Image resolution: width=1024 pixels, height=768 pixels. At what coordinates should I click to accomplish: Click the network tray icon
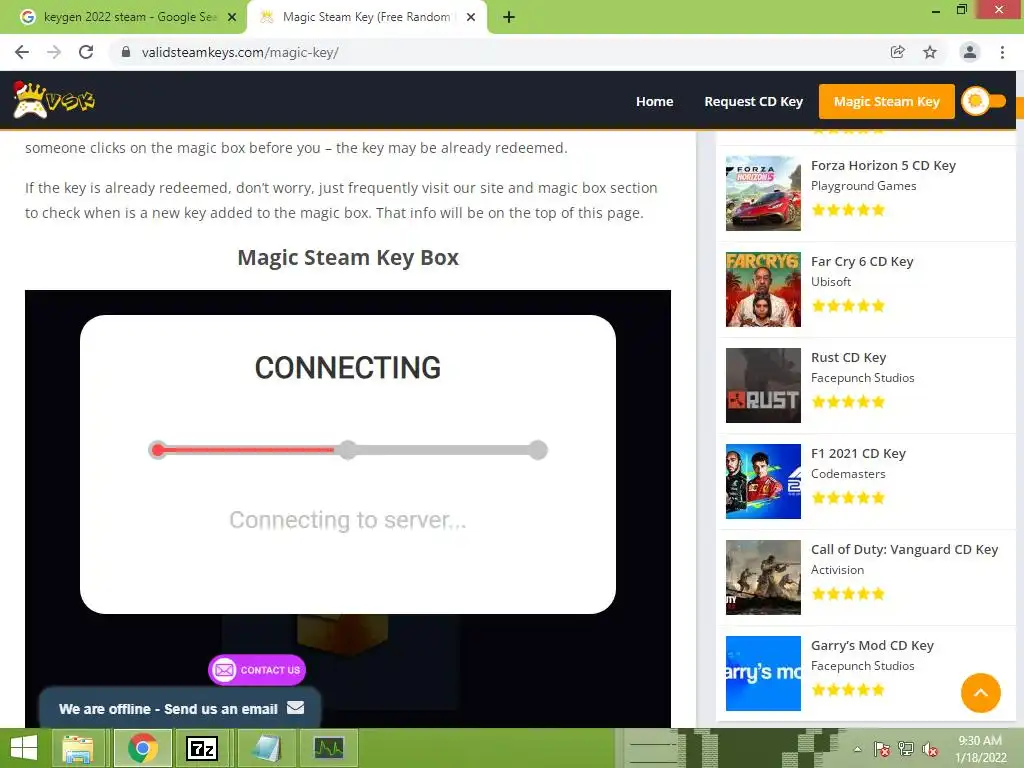click(906, 749)
